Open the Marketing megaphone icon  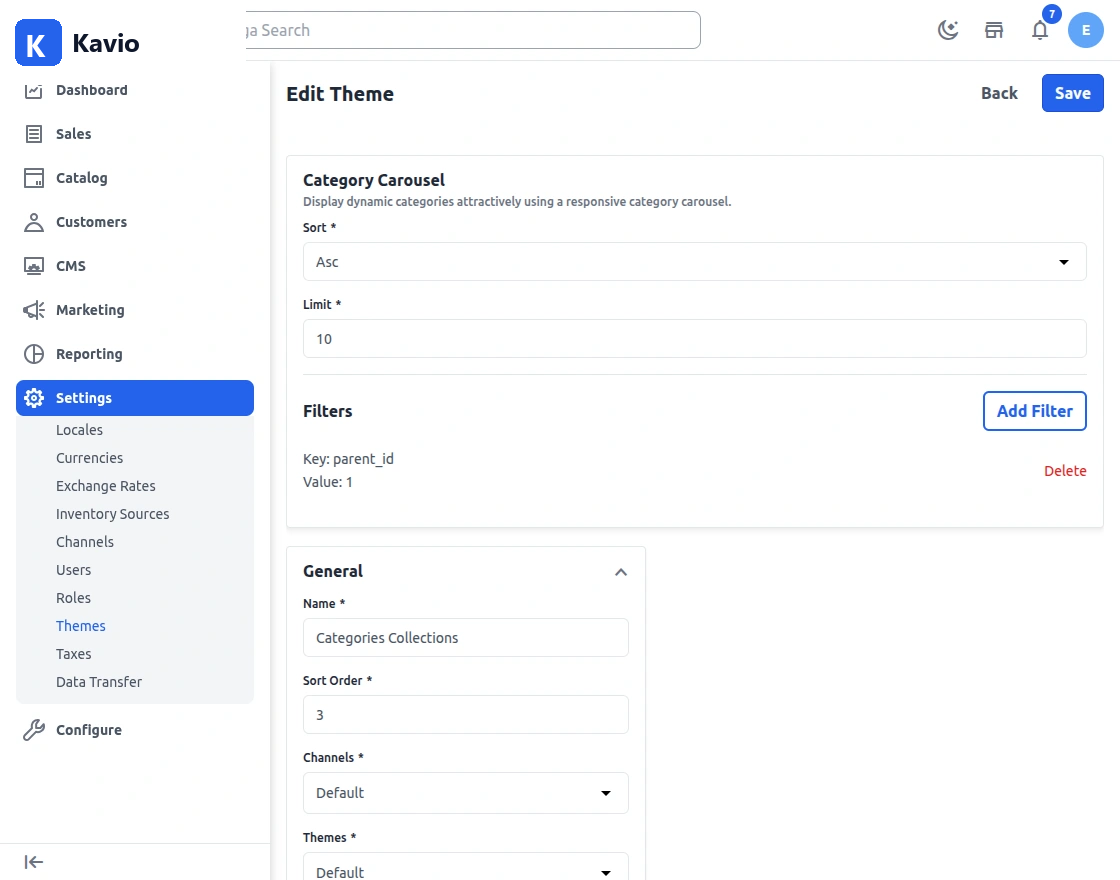[x=34, y=310]
